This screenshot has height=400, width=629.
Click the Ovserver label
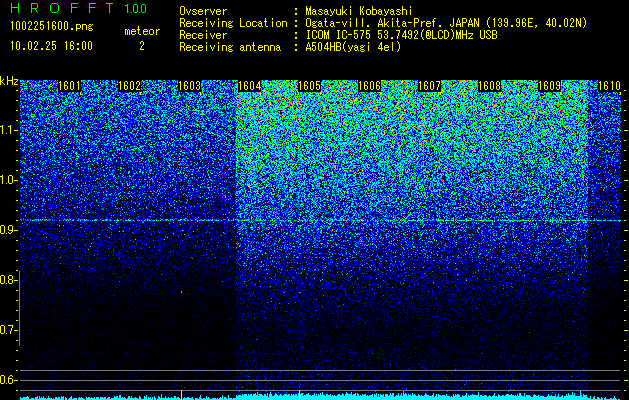click(x=203, y=11)
